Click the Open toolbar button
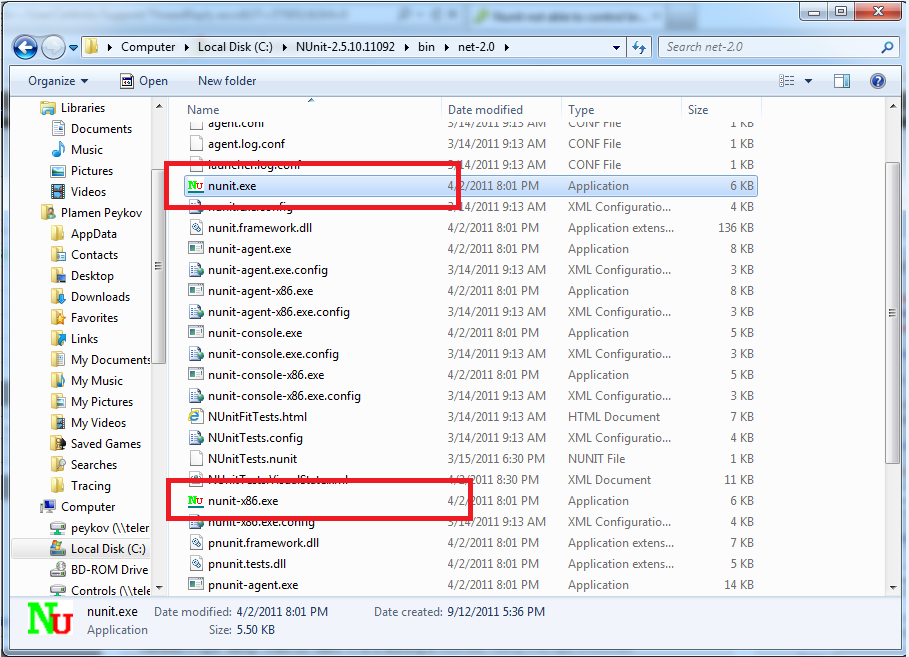The width and height of the screenshot is (909, 657). tap(144, 81)
